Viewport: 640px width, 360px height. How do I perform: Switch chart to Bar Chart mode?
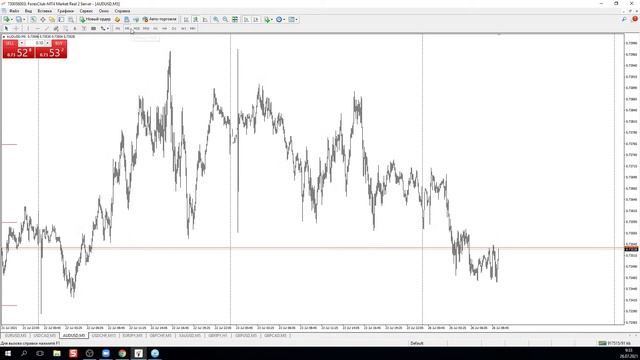(186, 19)
